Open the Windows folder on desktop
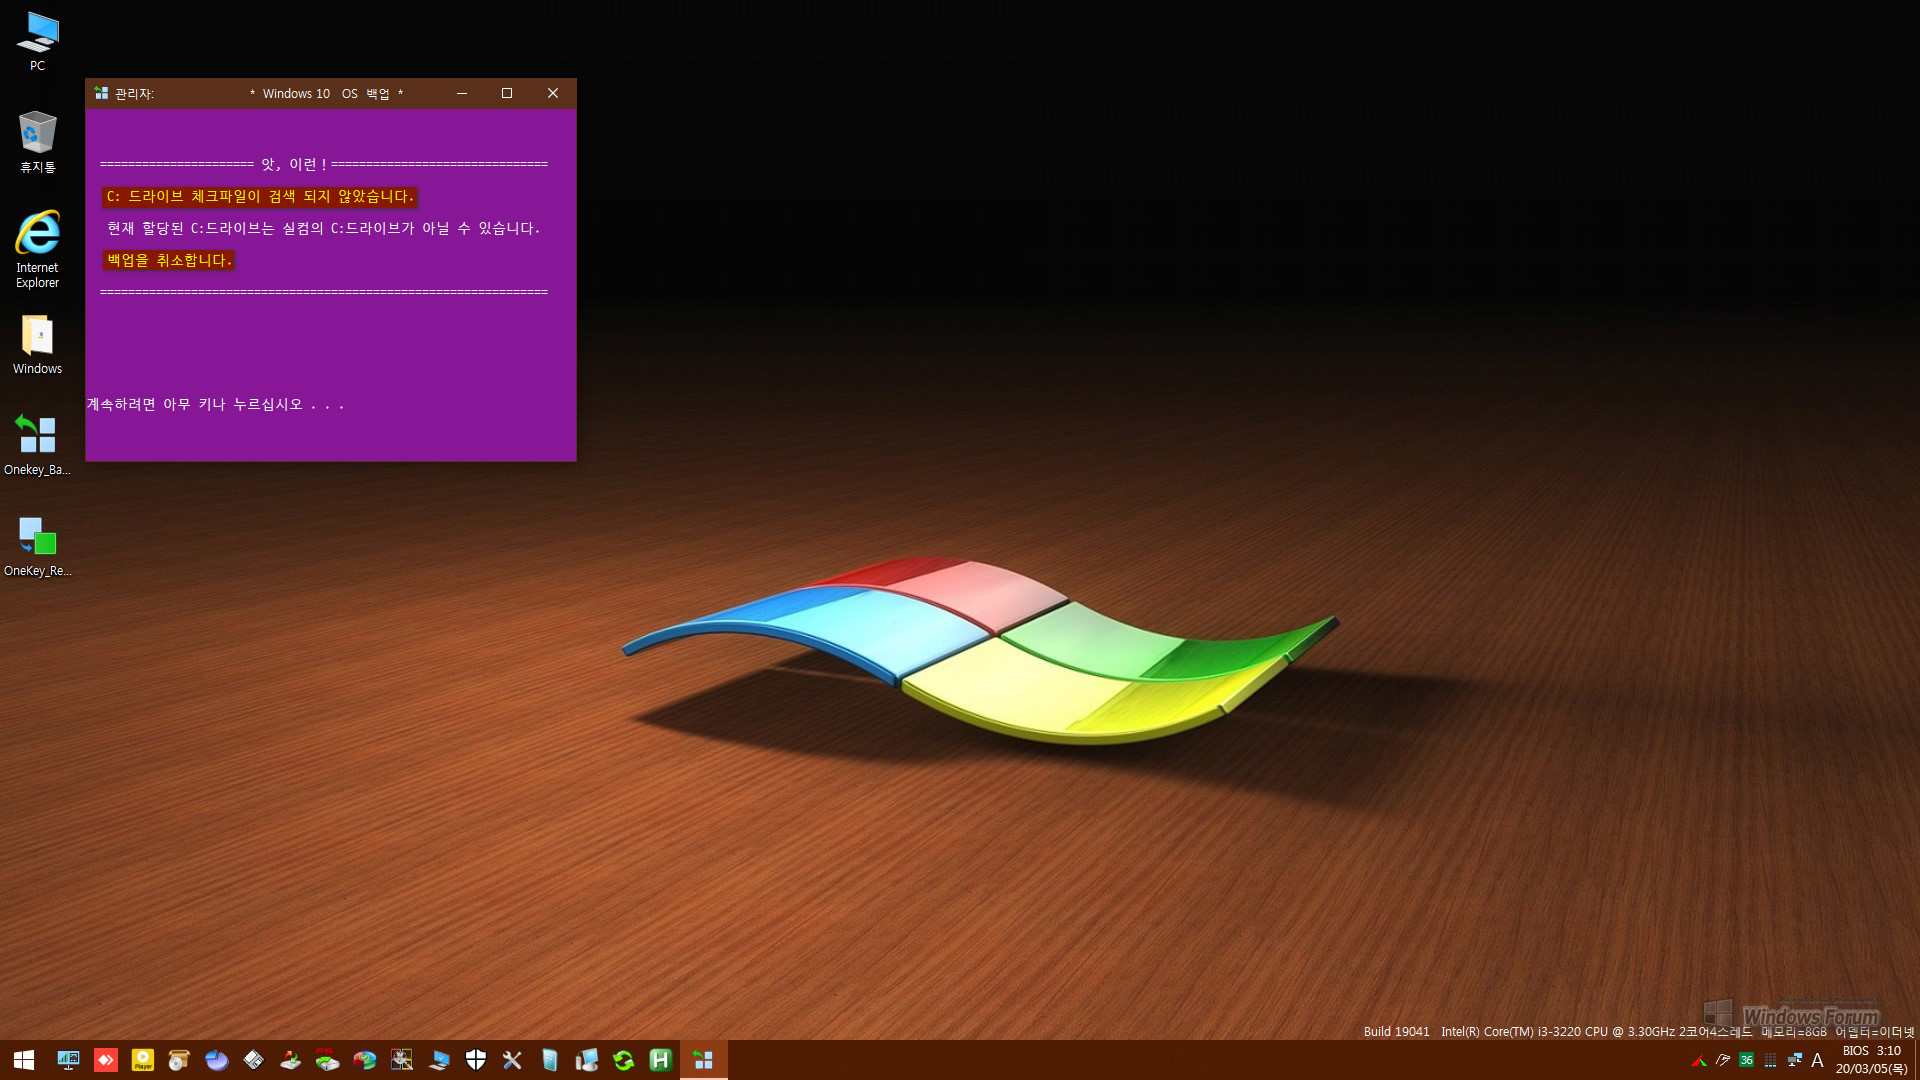The width and height of the screenshot is (1920, 1080). pos(37,345)
